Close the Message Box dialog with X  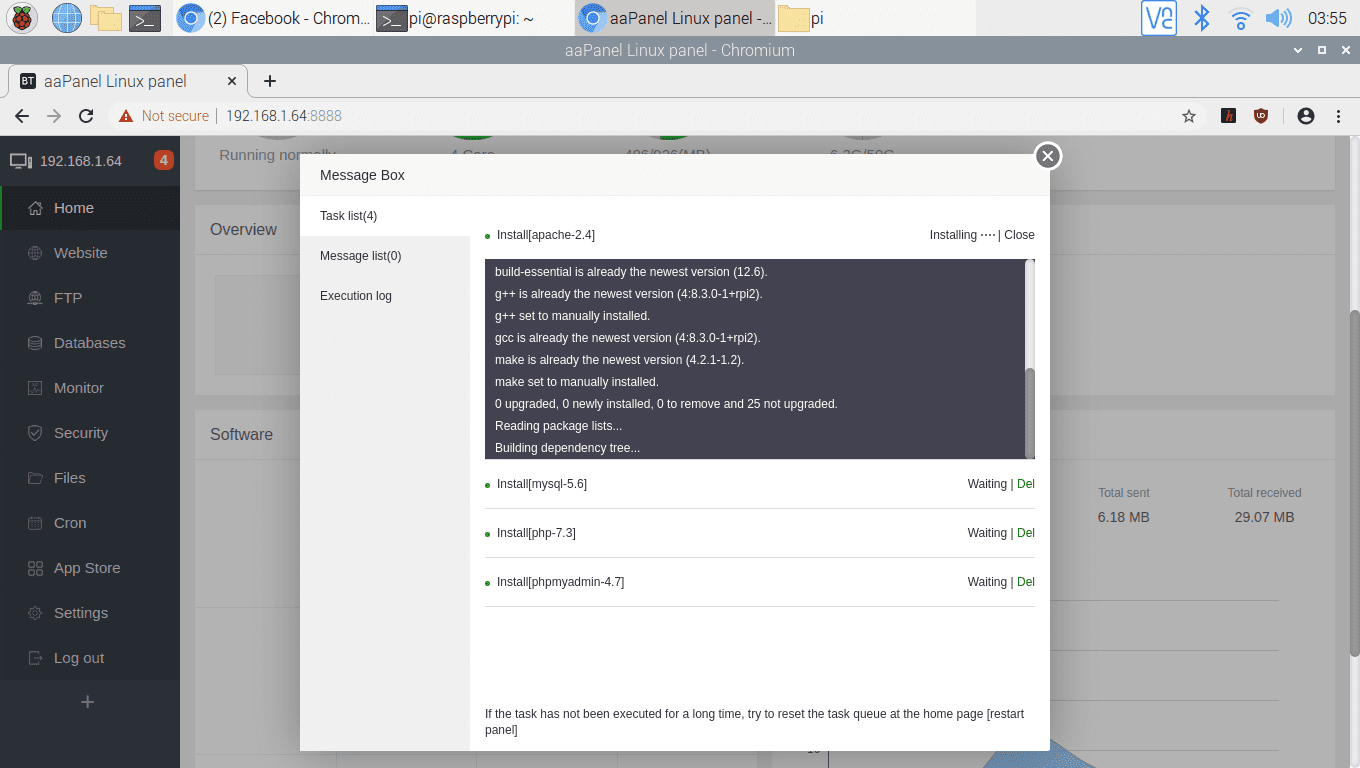click(1047, 156)
